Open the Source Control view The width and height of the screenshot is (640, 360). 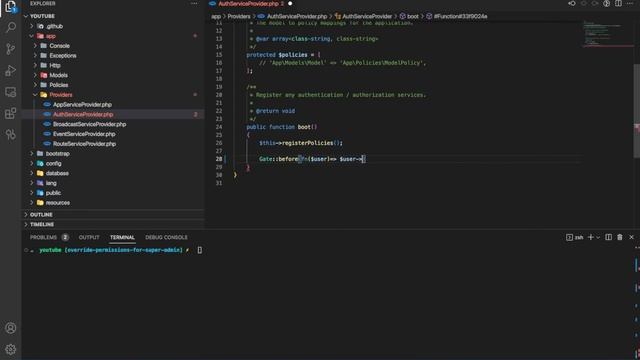pos(11,49)
